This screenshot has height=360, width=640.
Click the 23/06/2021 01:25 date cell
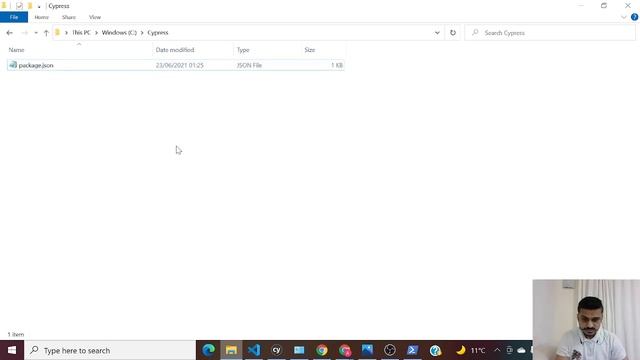pos(180,65)
